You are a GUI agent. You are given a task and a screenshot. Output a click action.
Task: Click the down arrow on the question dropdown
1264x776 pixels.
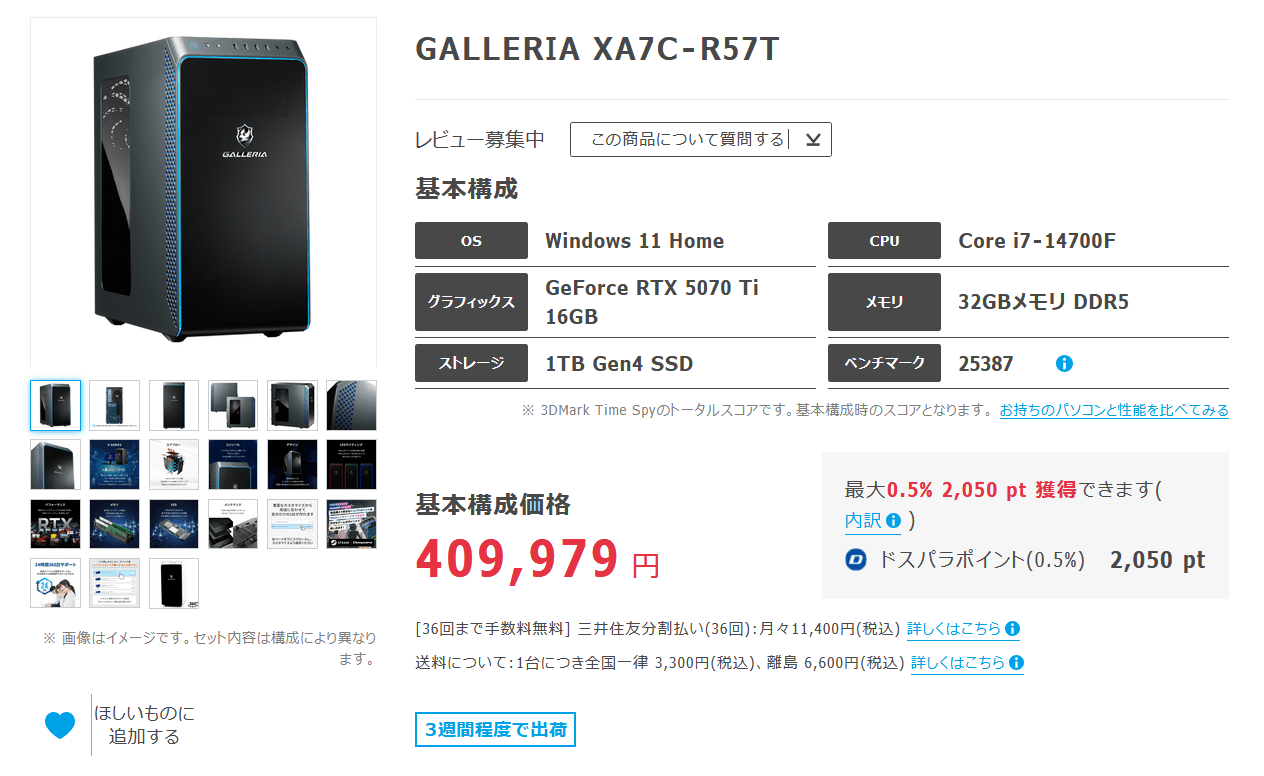(813, 140)
